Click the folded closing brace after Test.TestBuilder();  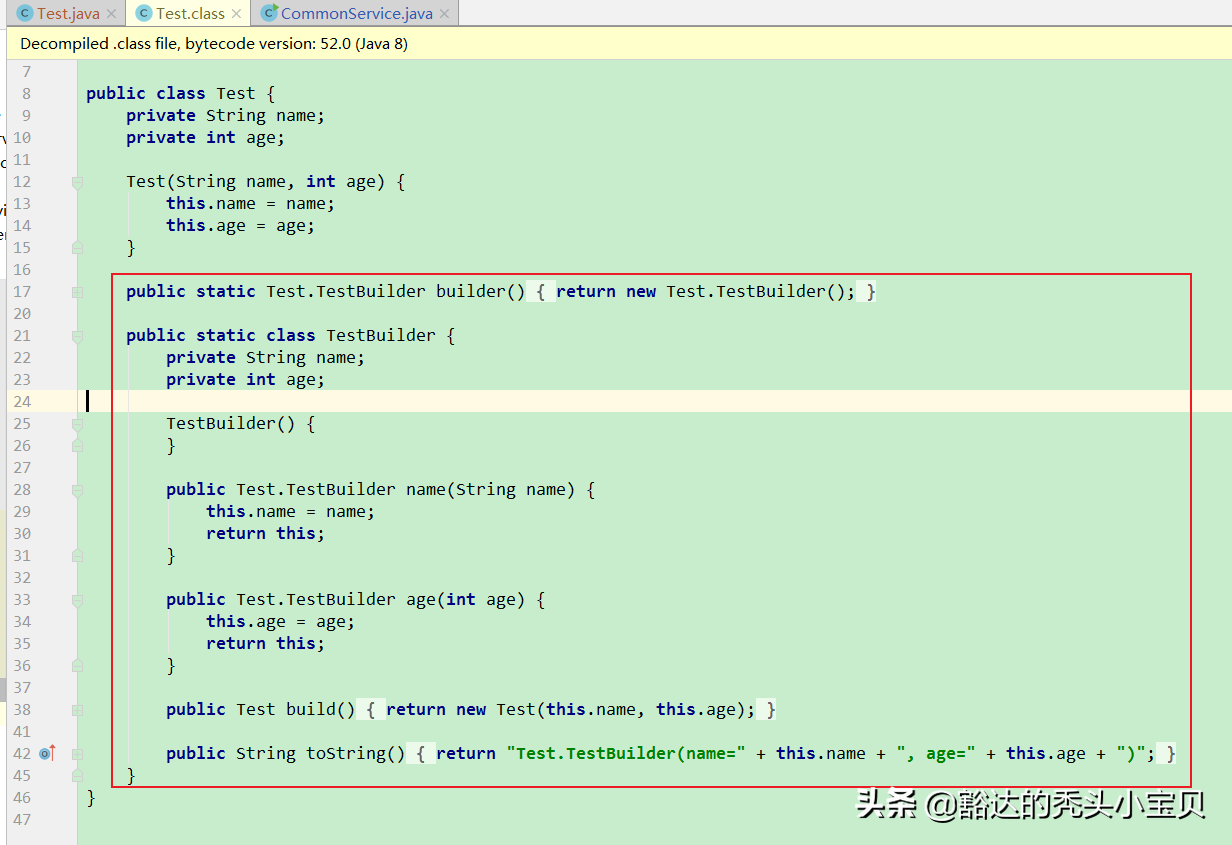coord(867,292)
